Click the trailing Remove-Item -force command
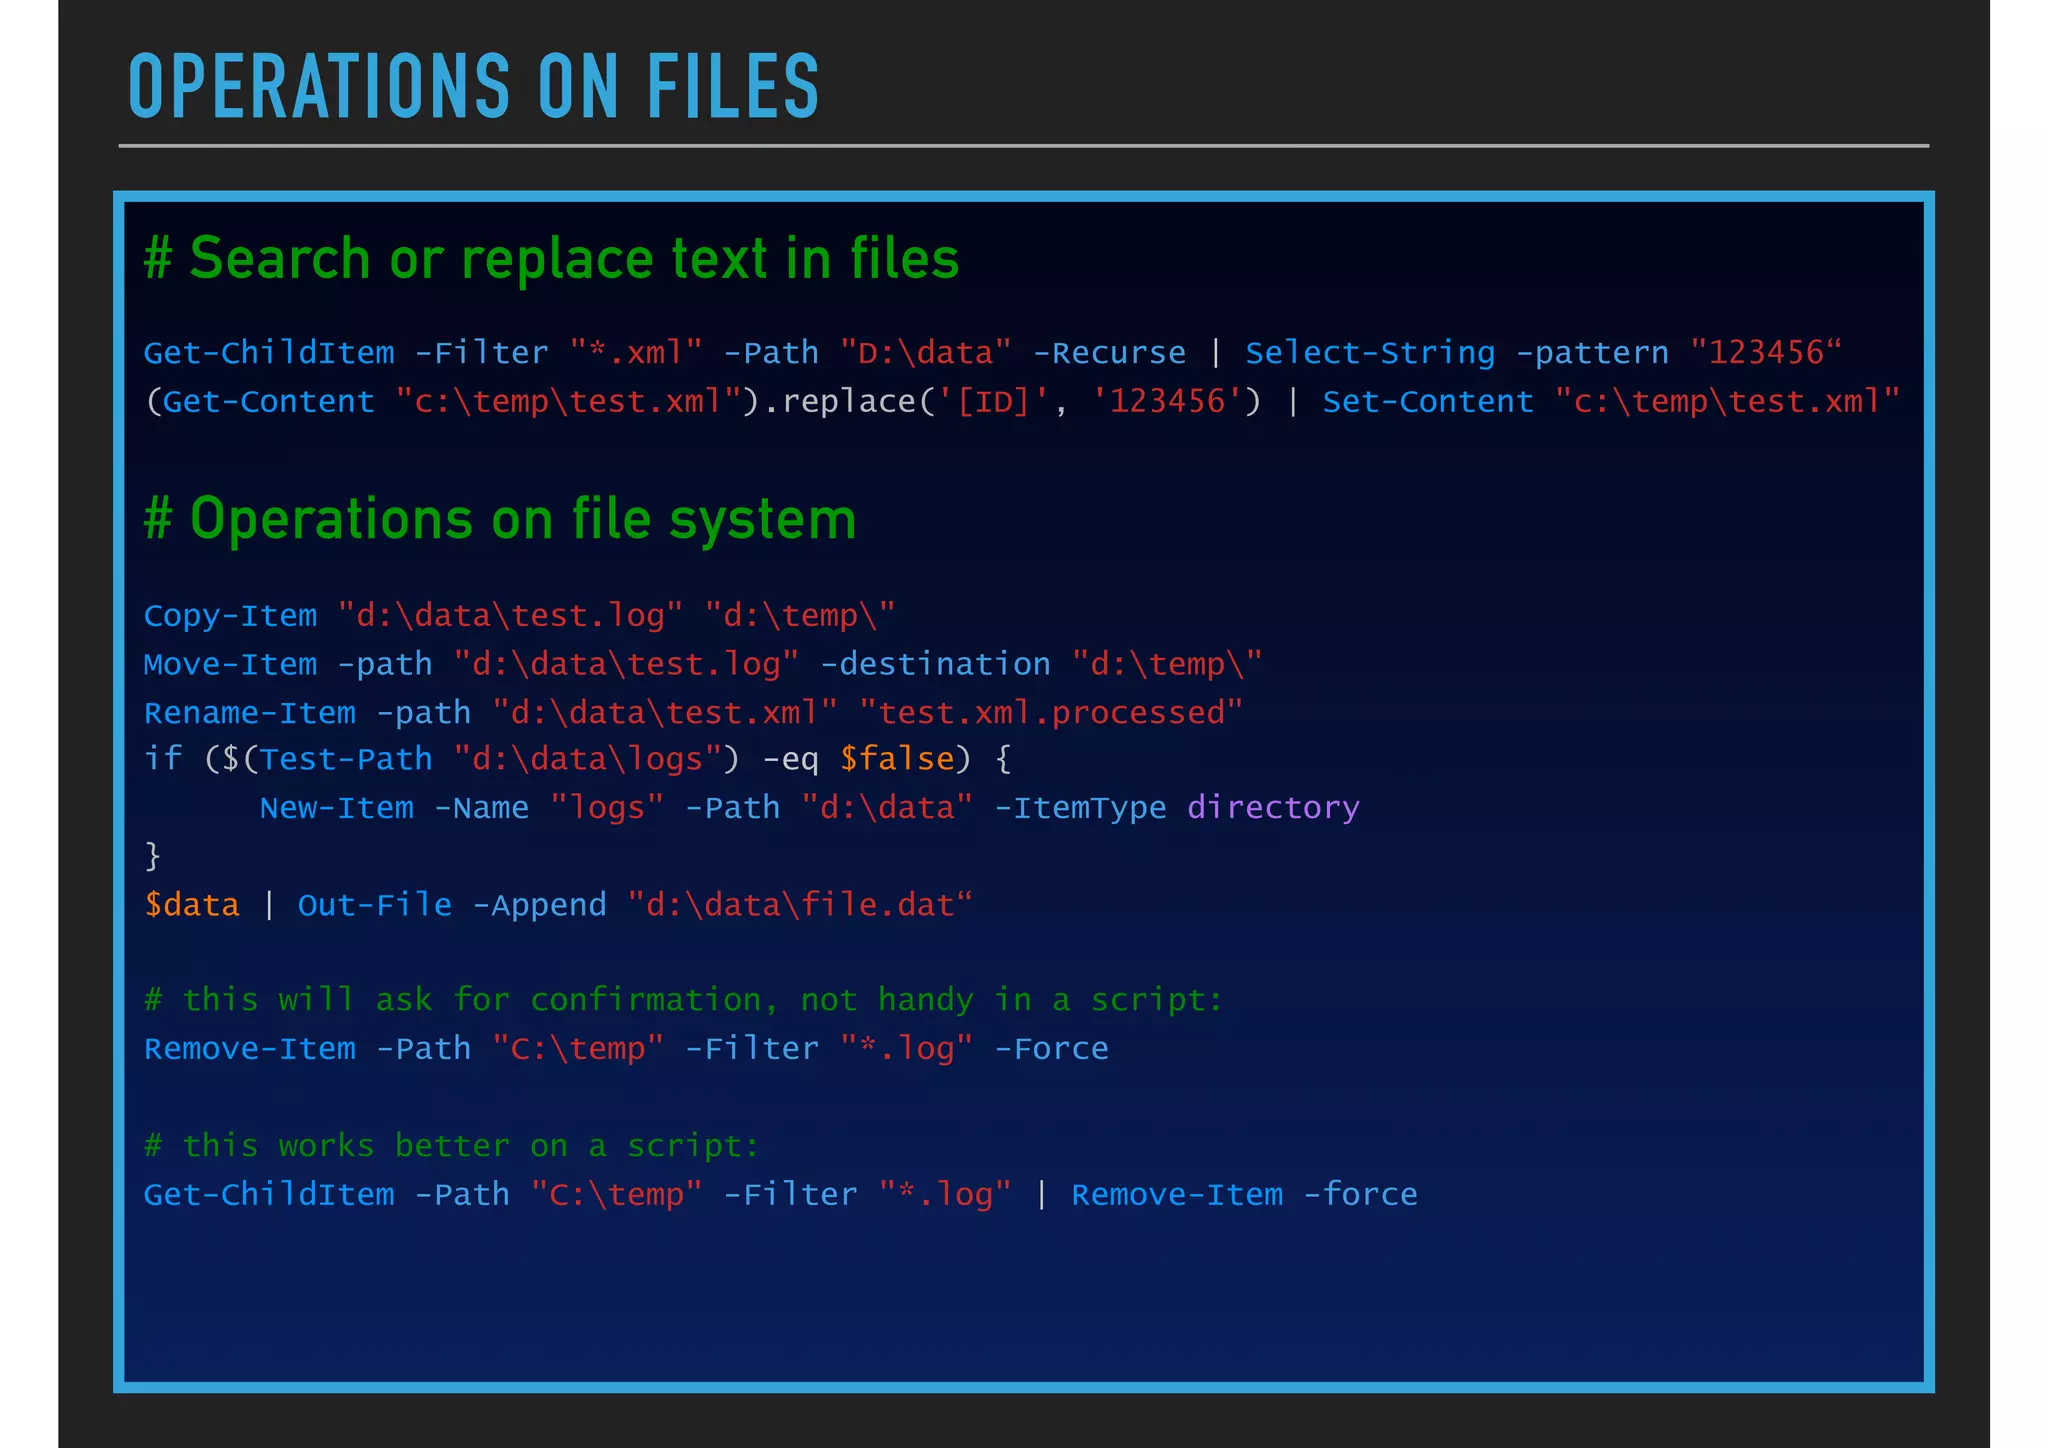The image size is (2048, 1448). (x=1244, y=1195)
